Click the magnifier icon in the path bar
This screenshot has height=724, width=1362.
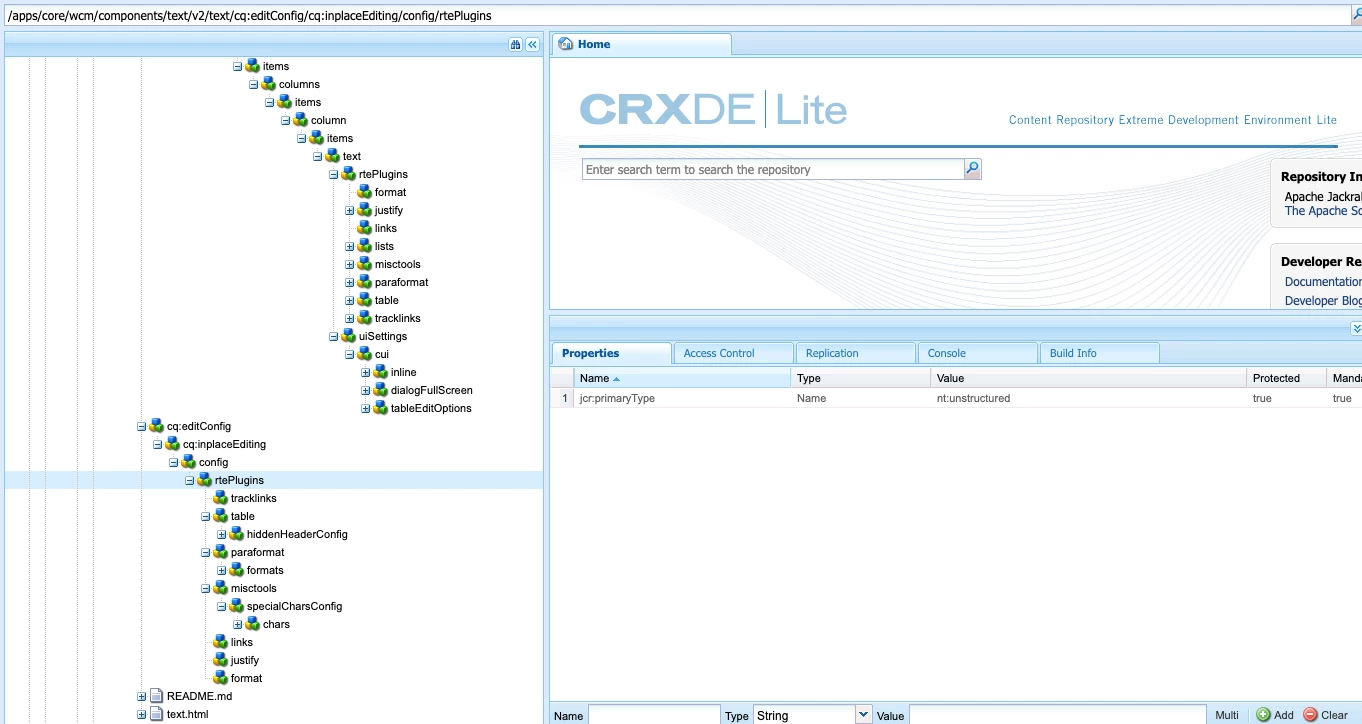coord(1355,15)
